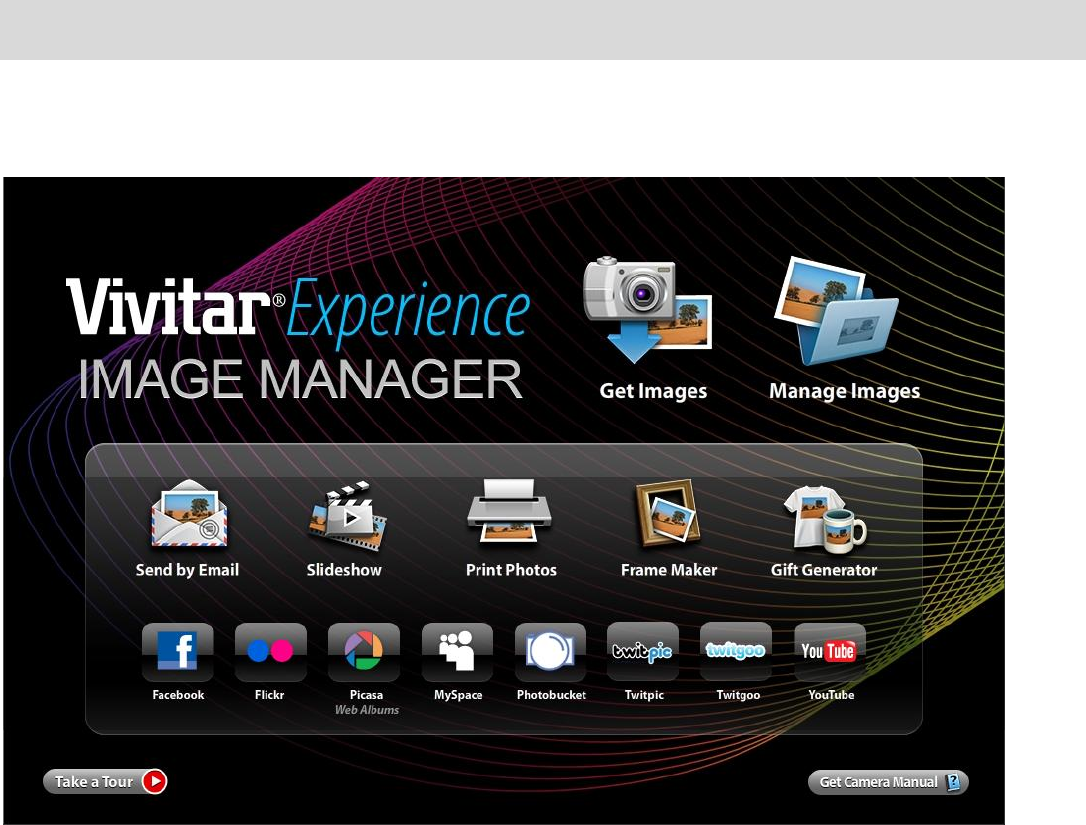Click the YouTube icon
Viewport: 1086px width, 825px height.
pos(830,652)
